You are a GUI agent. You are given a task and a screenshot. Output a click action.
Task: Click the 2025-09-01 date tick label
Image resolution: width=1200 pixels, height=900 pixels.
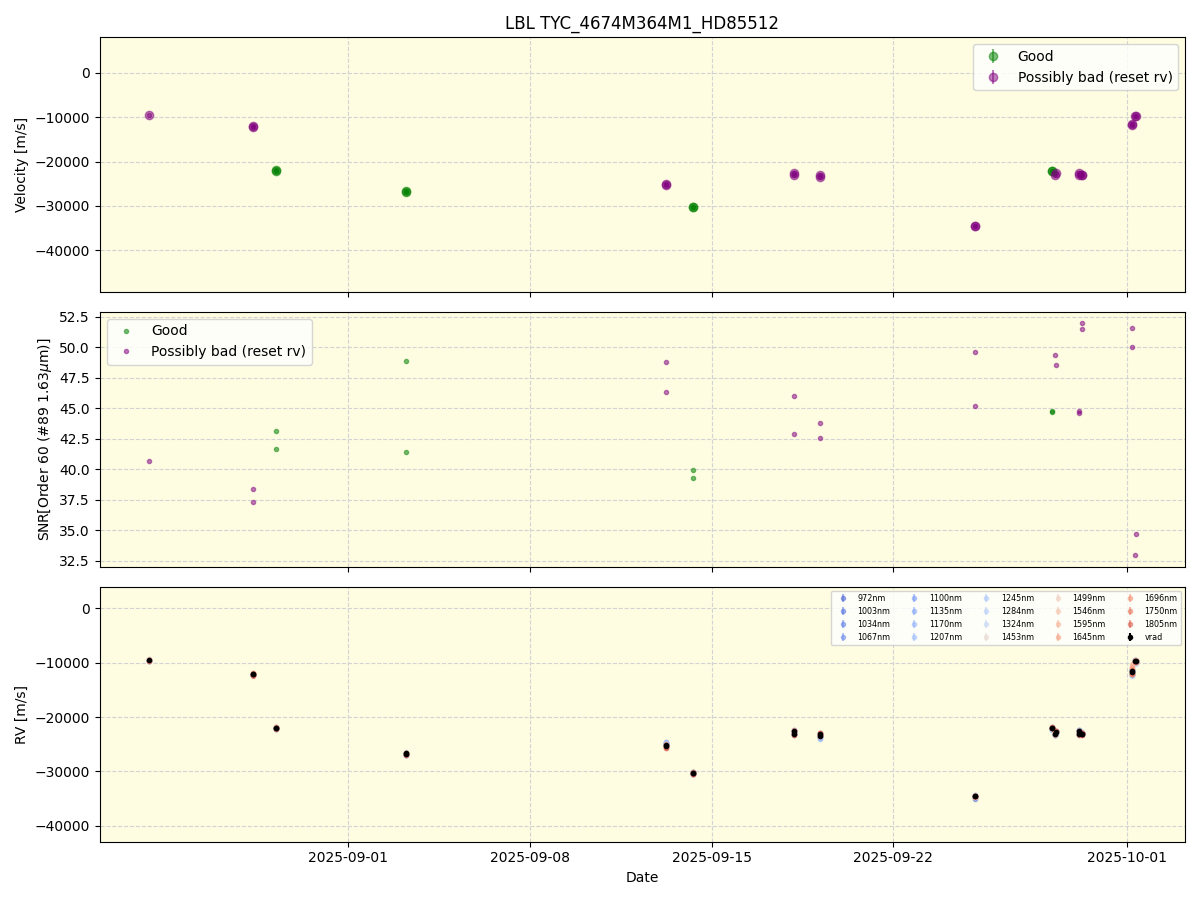pos(348,857)
